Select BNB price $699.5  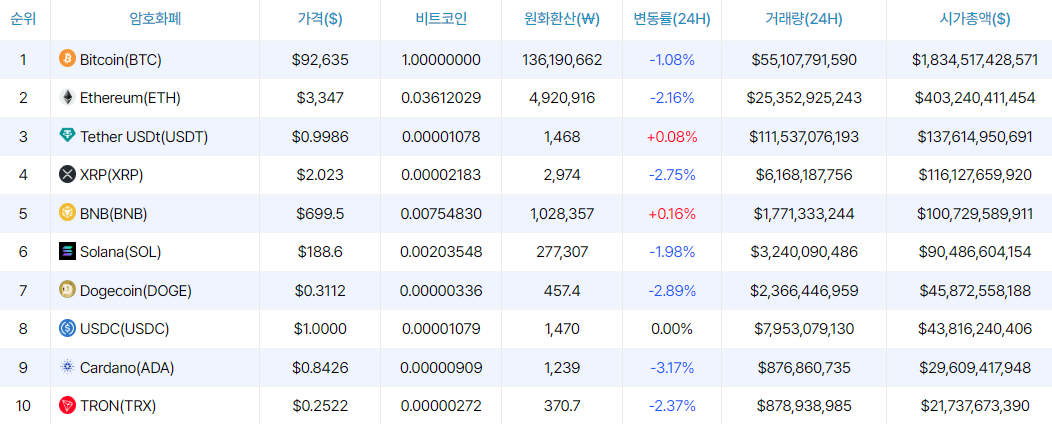click(320, 214)
